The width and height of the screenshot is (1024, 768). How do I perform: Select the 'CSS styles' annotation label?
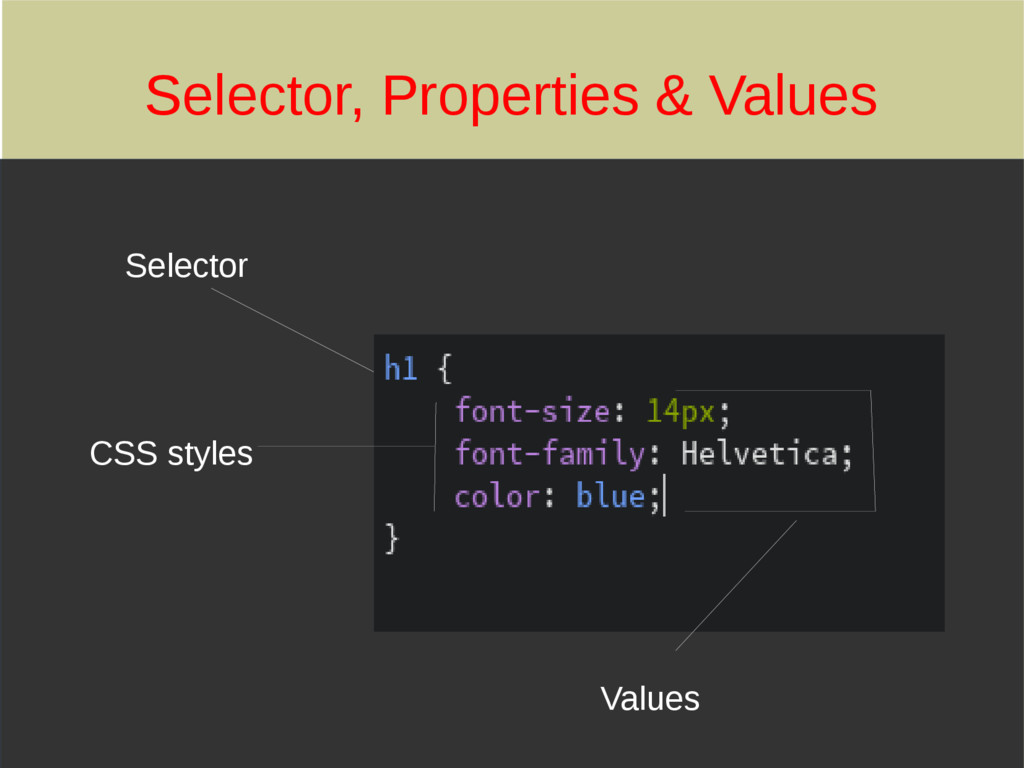(171, 454)
